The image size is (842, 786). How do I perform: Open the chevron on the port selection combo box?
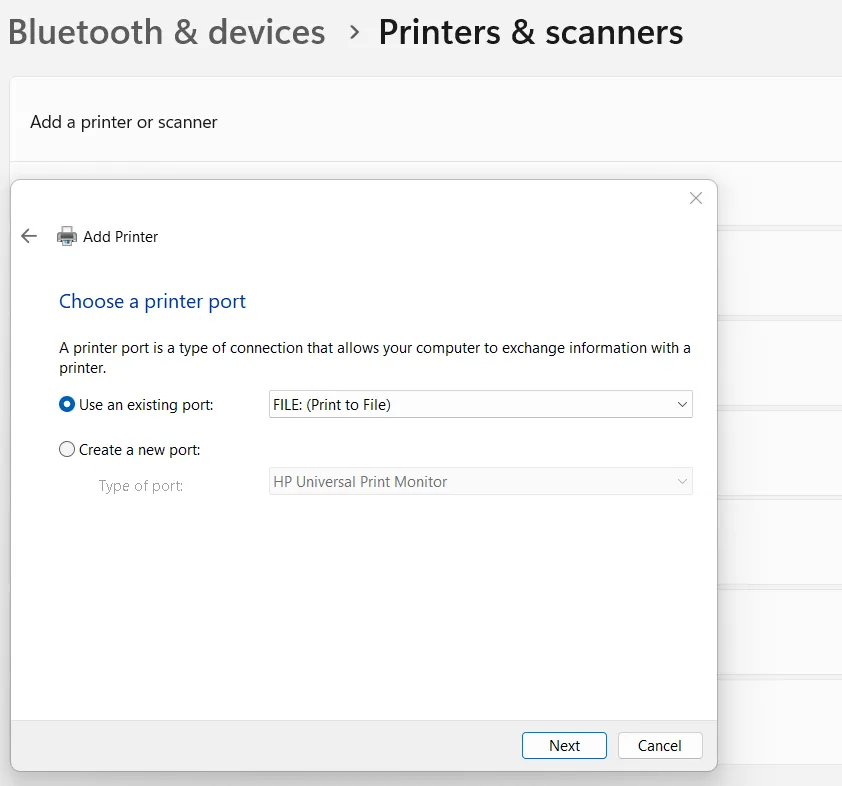click(x=683, y=404)
